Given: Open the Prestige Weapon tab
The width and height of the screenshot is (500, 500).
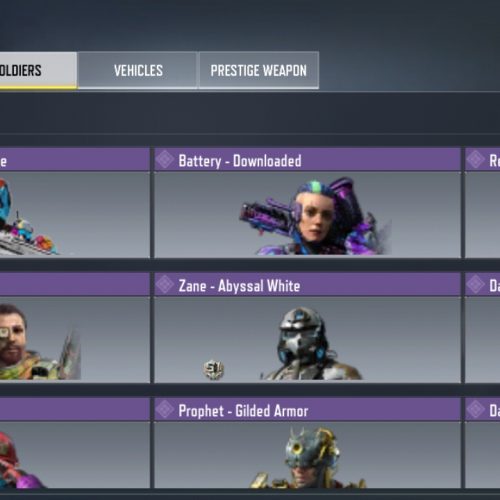Looking at the screenshot, I should click(x=259, y=70).
